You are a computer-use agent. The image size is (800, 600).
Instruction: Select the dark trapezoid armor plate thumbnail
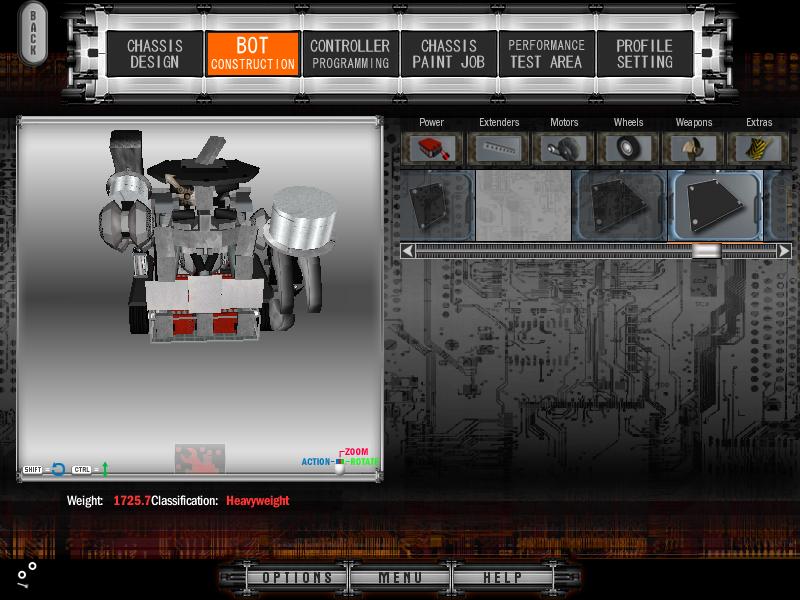(x=619, y=206)
